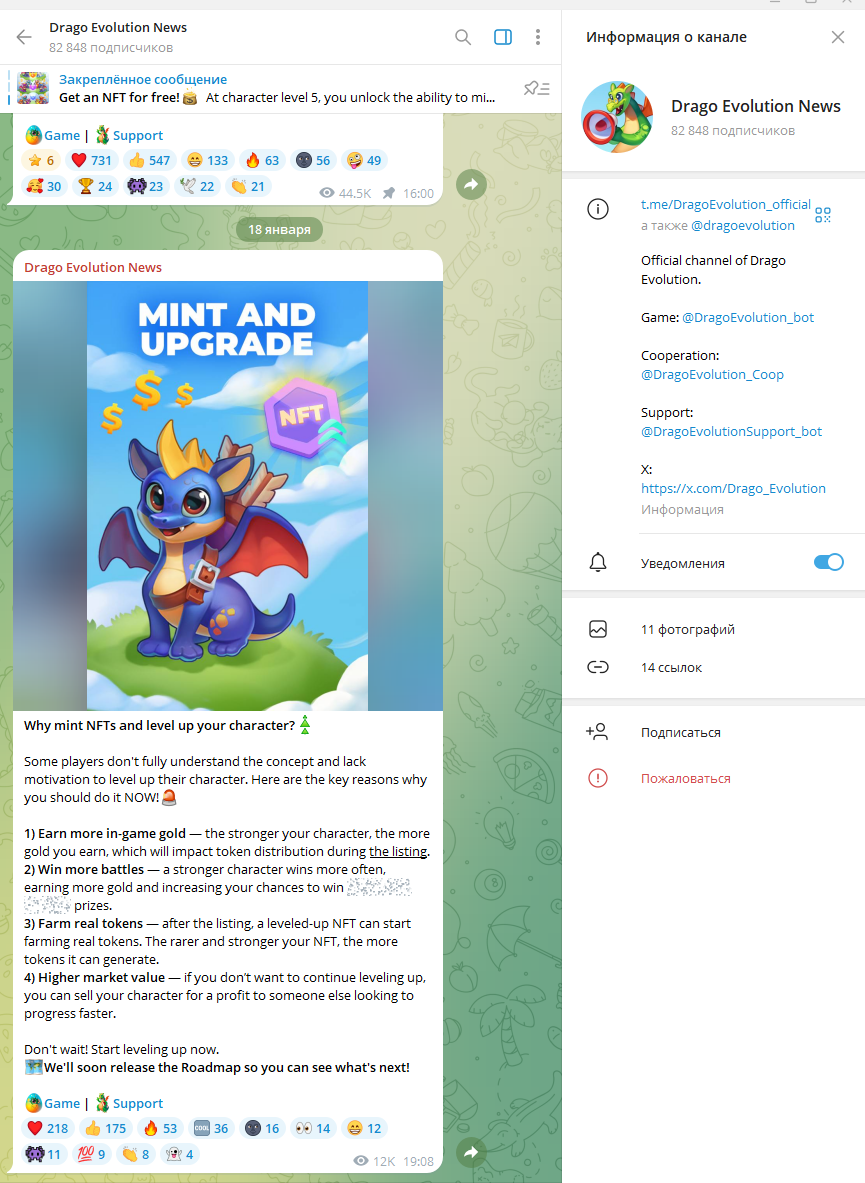Add 100 reaction with 9 count

pos(92,1154)
